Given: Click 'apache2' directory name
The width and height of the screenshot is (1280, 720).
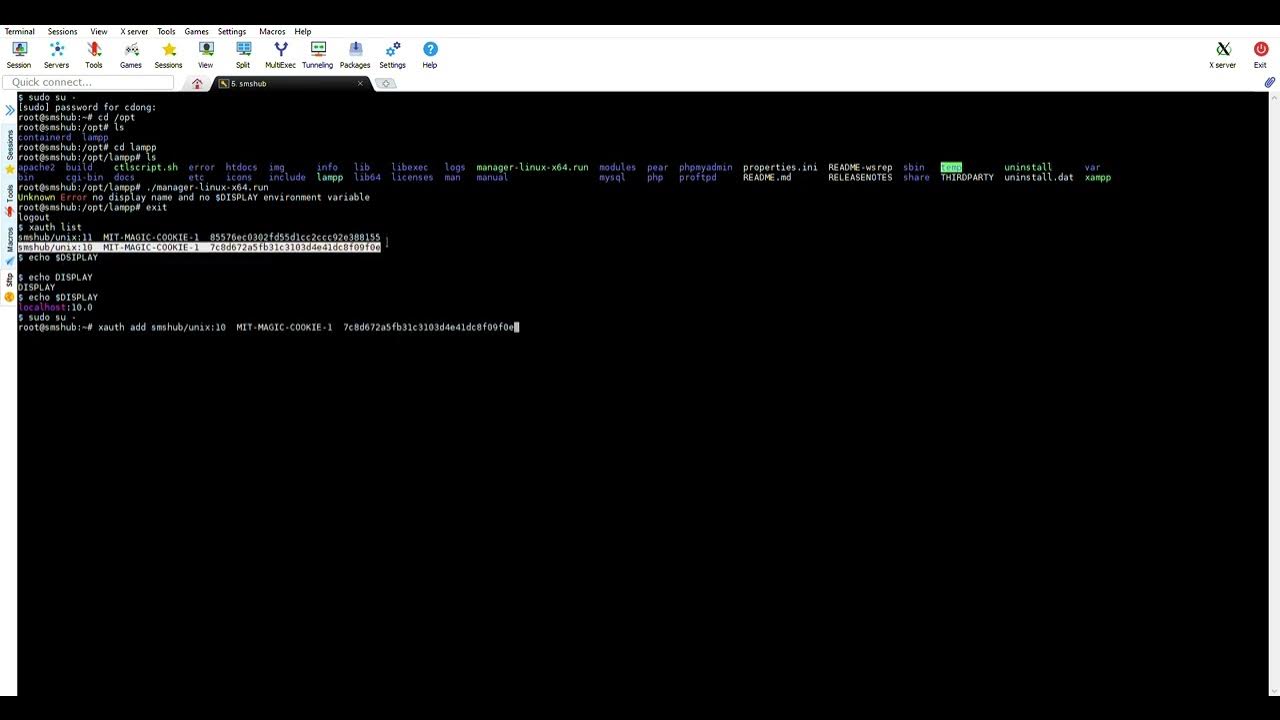Looking at the screenshot, I should click(36, 167).
